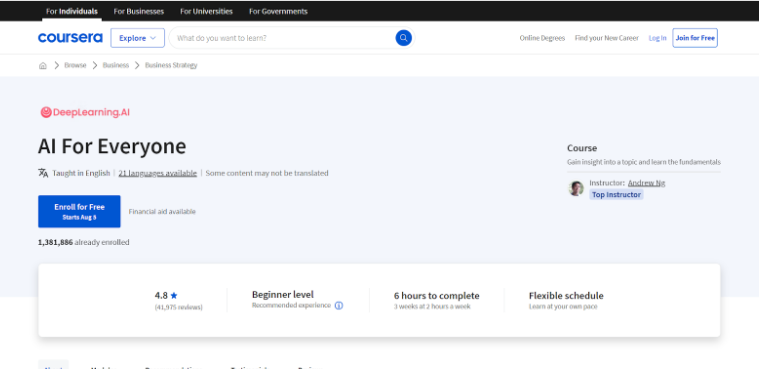This screenshot has width=759, height=369.
Task: Click the 1,381,886 already enrolled text
Action: (x=84, y=242)
